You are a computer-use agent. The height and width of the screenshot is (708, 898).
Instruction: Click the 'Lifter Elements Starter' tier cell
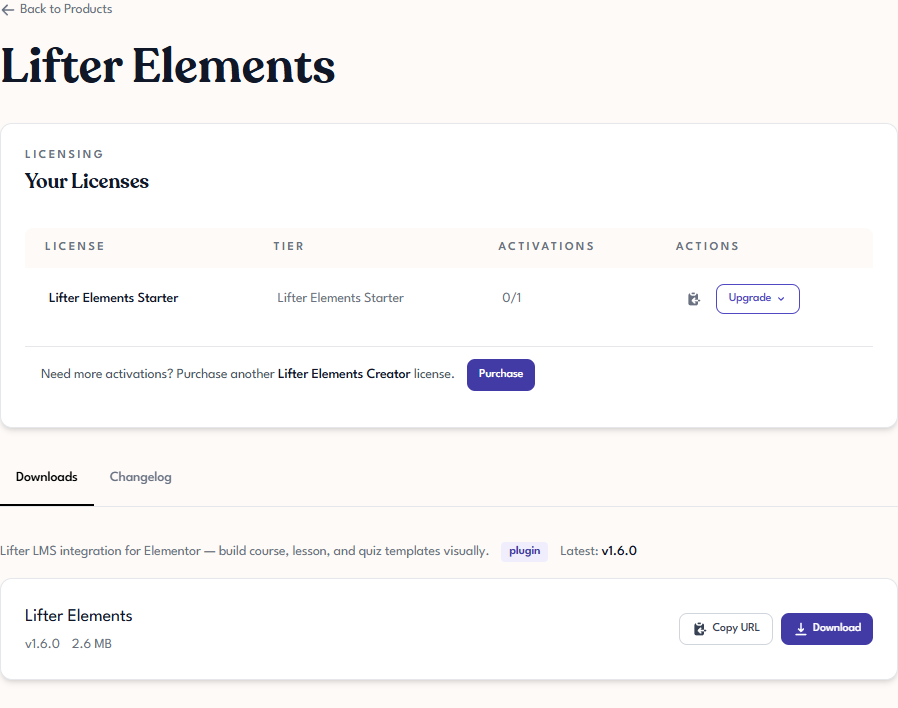tap(340, 298)
